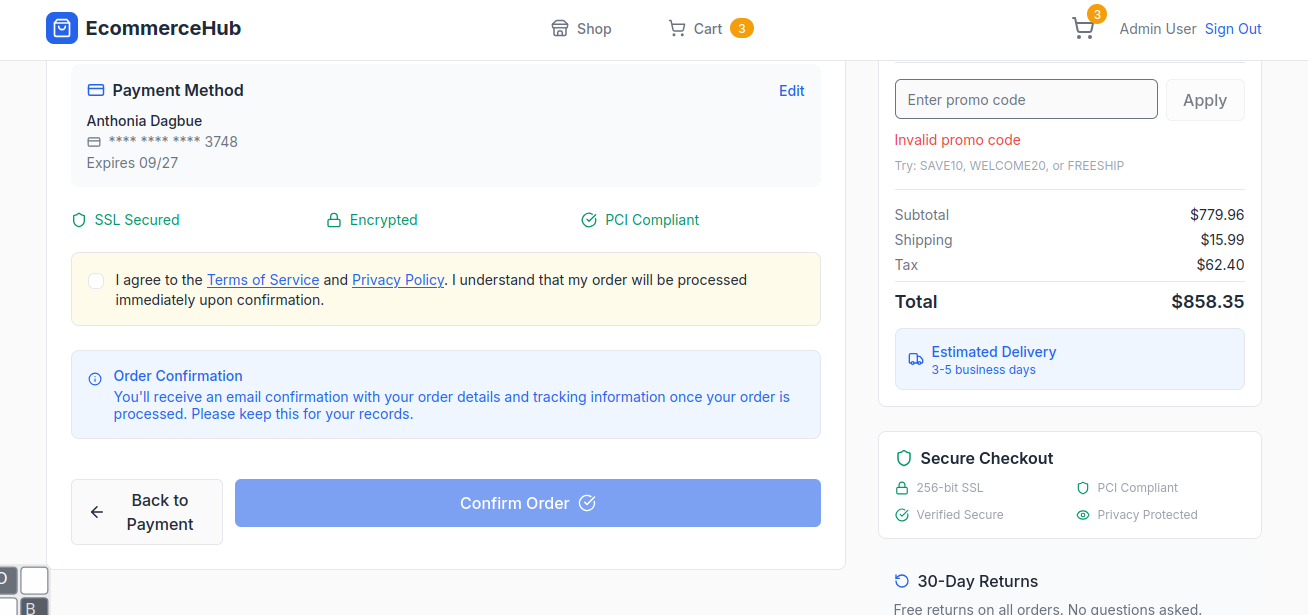Click the Order Confirmation info icon
This screenshot has height=615, width=1308.
pyautogui.click(x=95, y=379)
